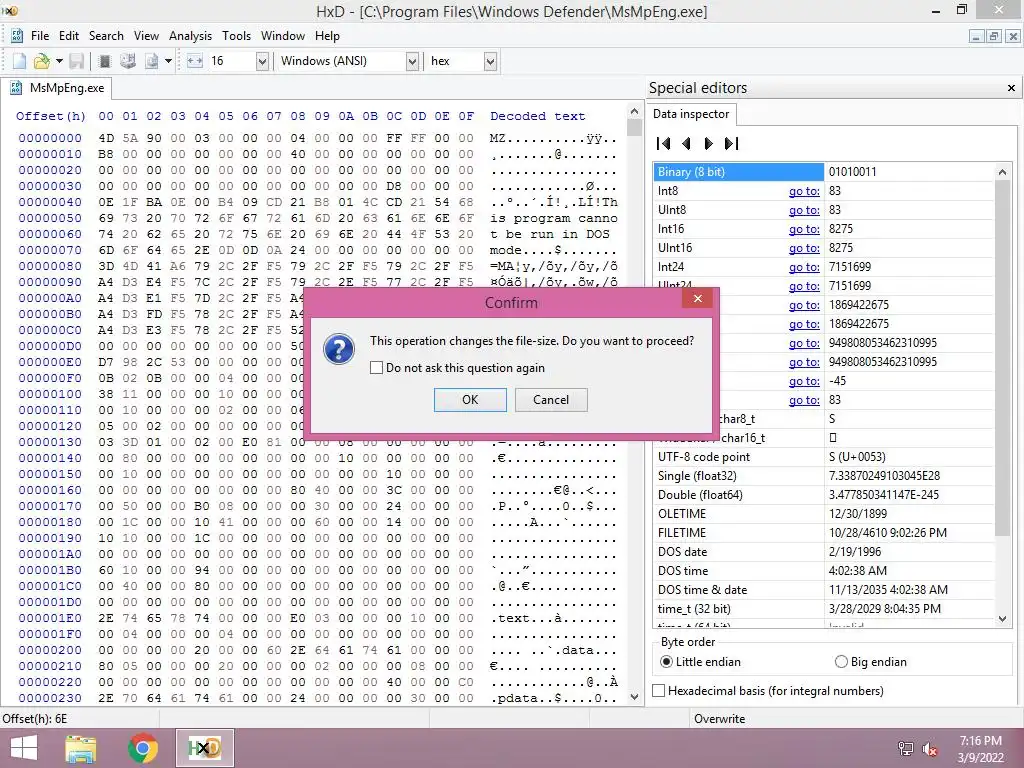Open the Analysis menu

click(190, 36)
